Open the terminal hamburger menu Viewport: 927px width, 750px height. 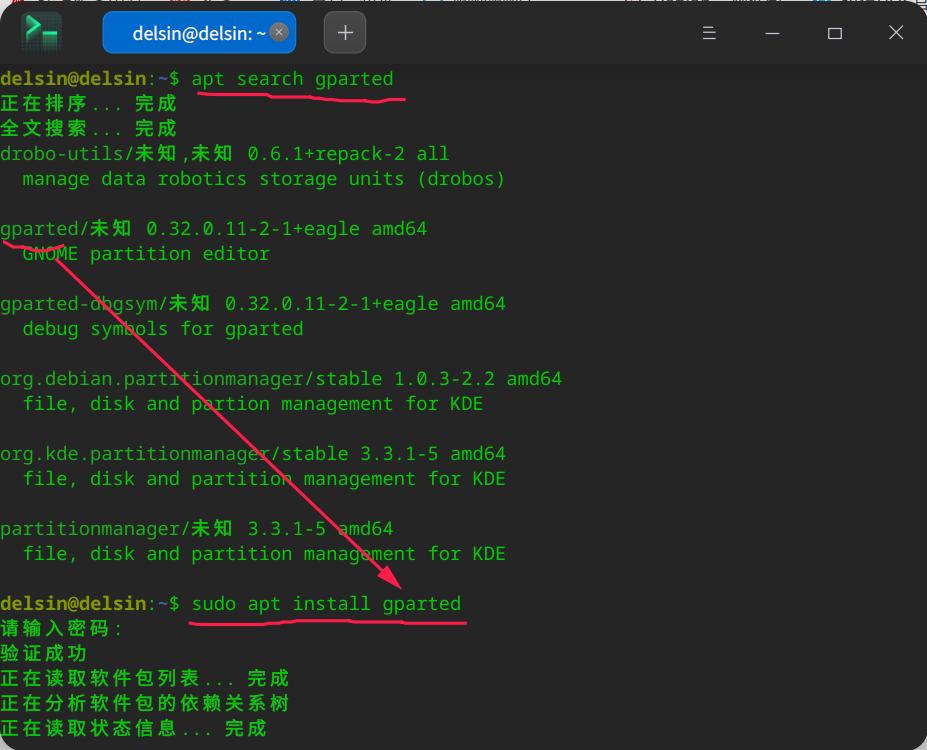(709, 33)
